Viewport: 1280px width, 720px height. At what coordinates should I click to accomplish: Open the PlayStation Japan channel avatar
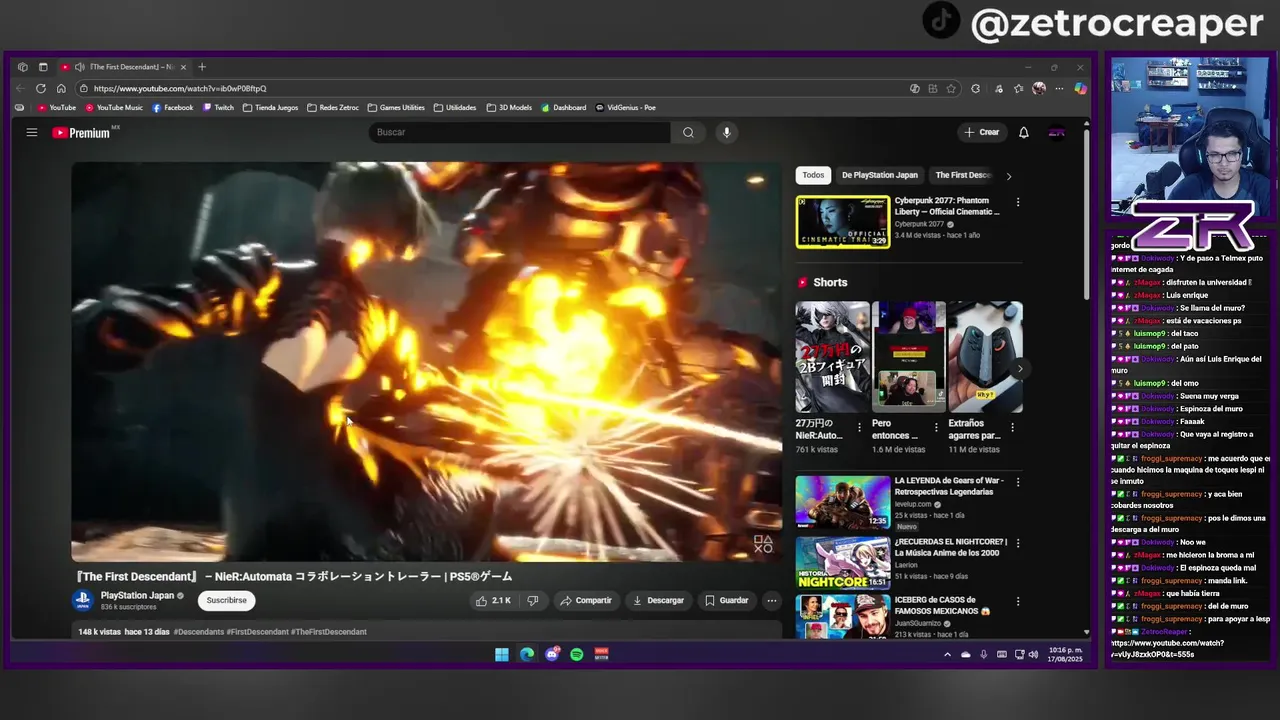coord(83,600)
